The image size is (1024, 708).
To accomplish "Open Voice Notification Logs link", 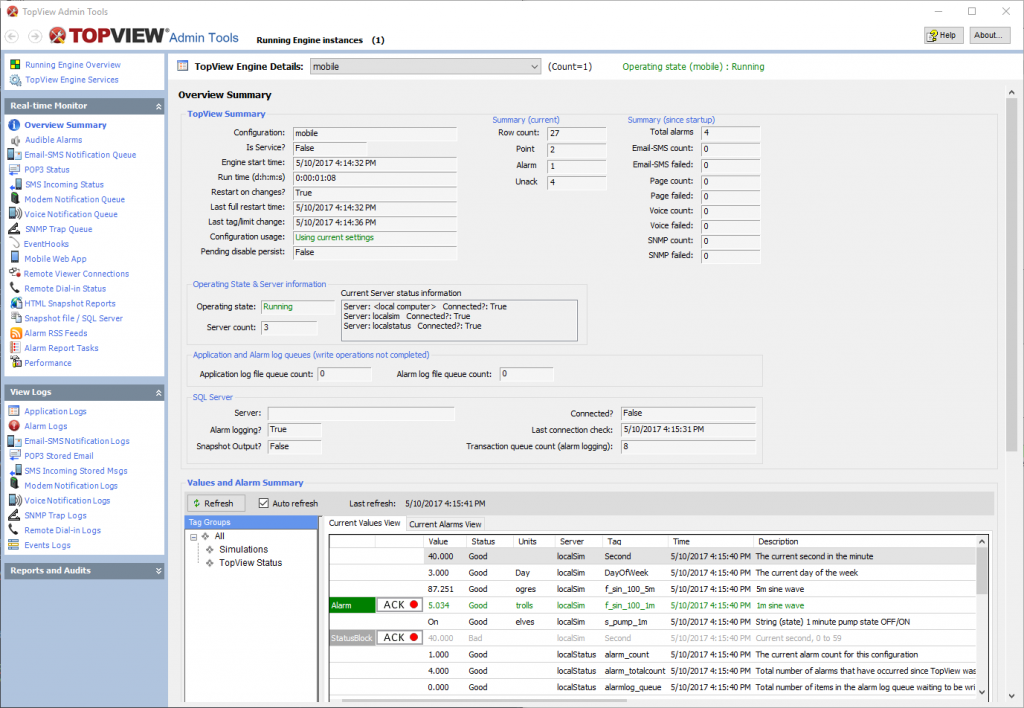I will 67,500.
